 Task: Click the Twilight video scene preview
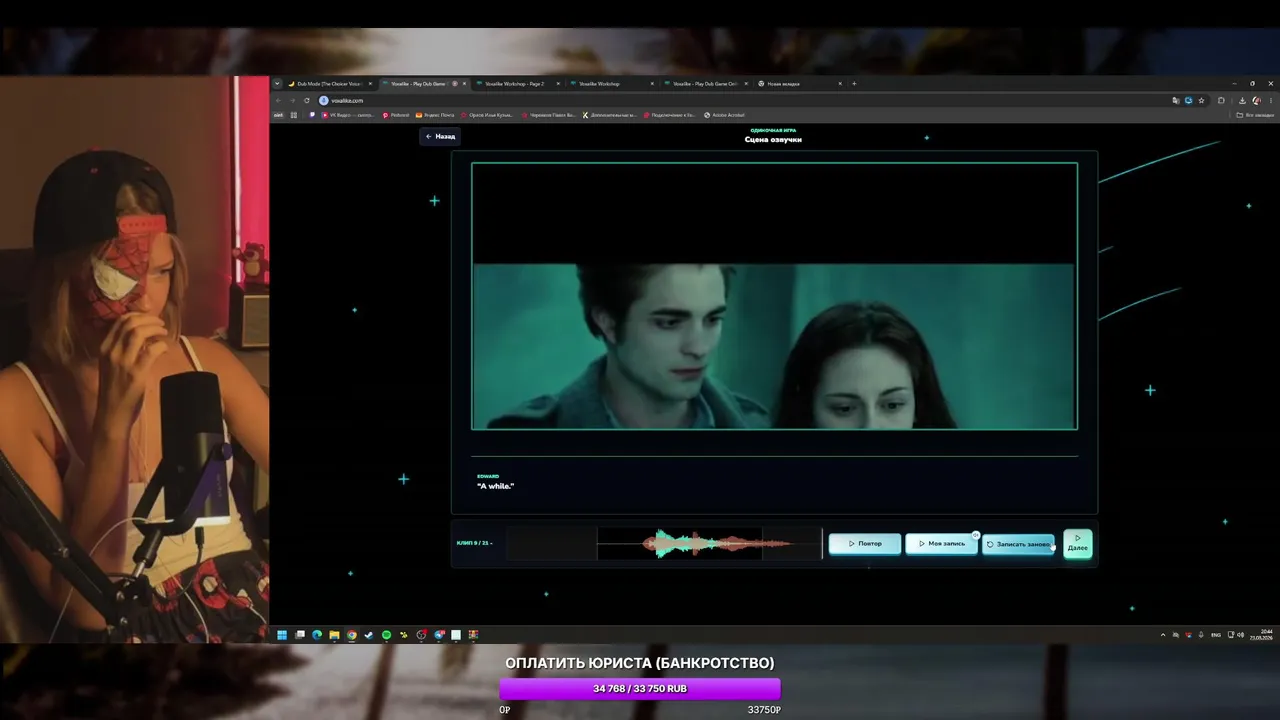[774, 296]
